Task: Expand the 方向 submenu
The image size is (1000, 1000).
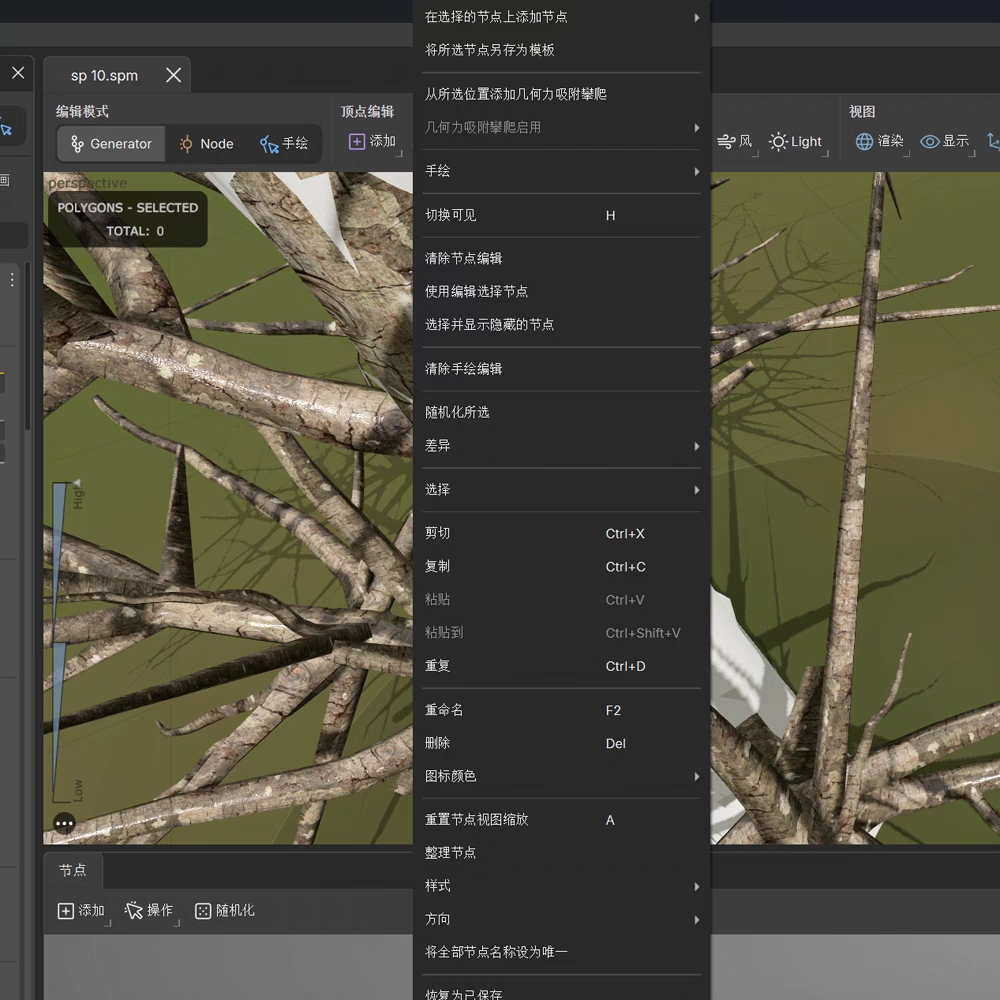Action: tap(562, 919)
